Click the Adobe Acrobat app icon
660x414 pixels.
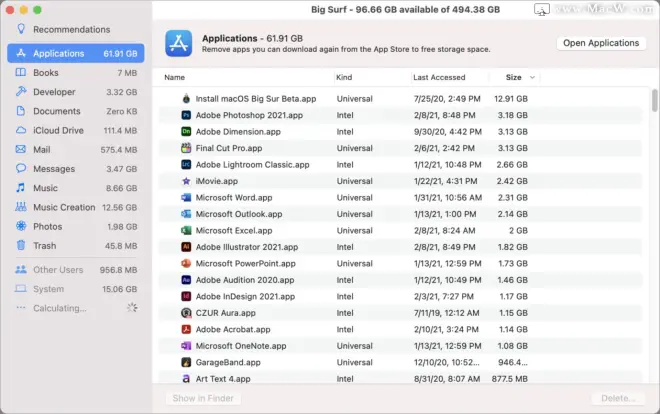pos(186,329)
